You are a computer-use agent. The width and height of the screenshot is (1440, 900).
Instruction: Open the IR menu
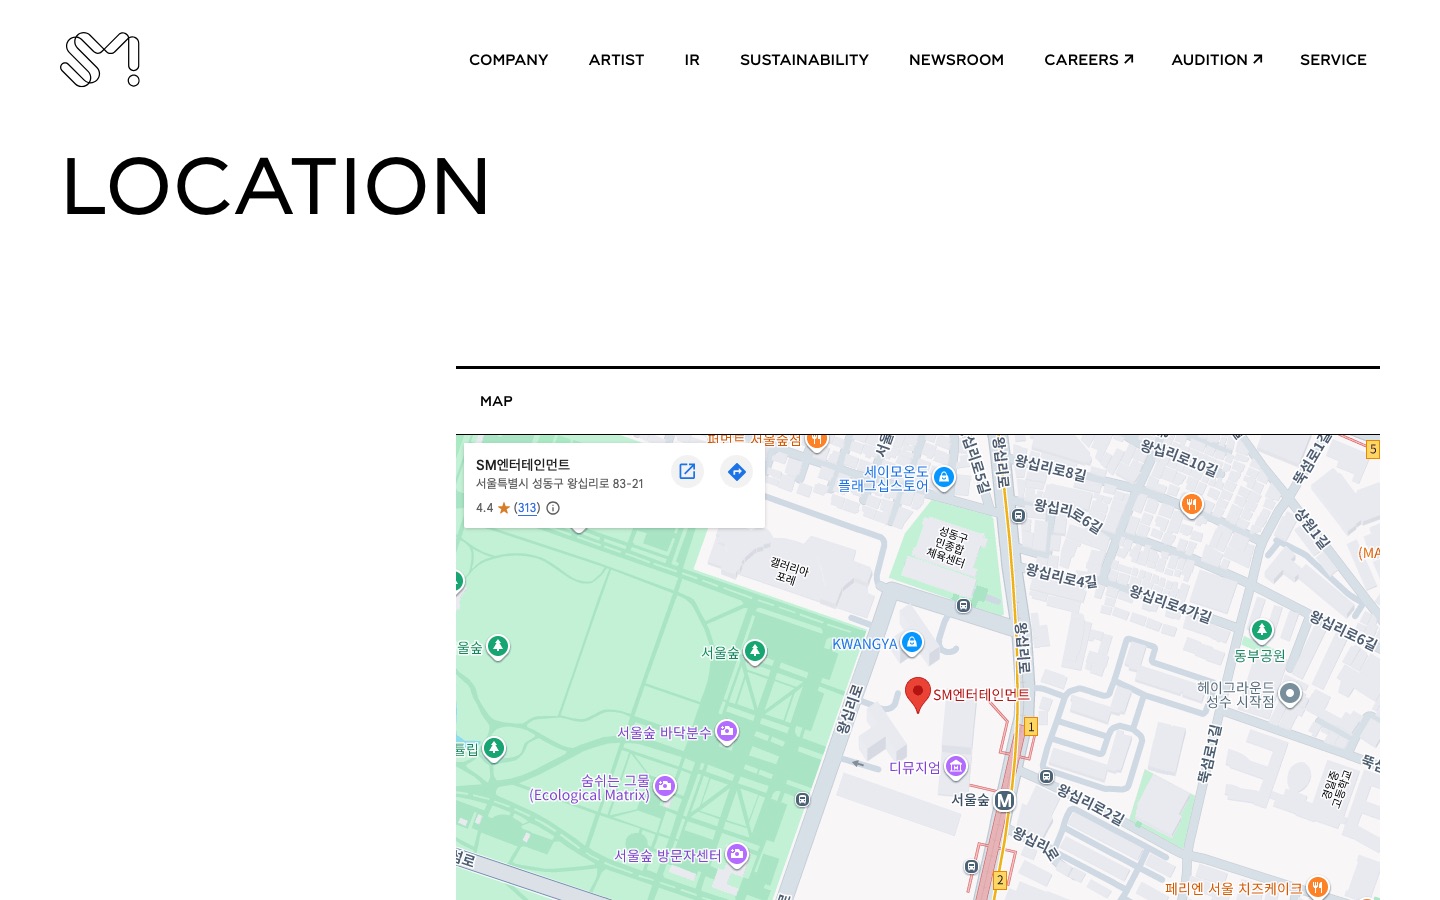(692, 60)
